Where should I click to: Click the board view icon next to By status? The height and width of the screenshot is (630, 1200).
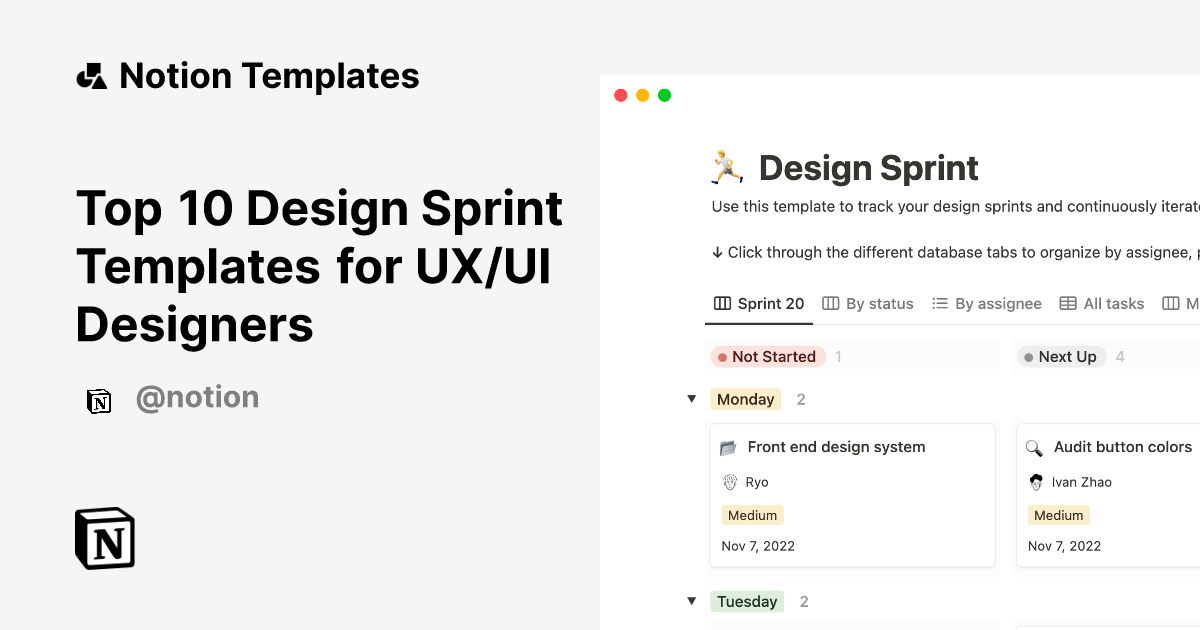pyautogui.click(x=831, y=303)
